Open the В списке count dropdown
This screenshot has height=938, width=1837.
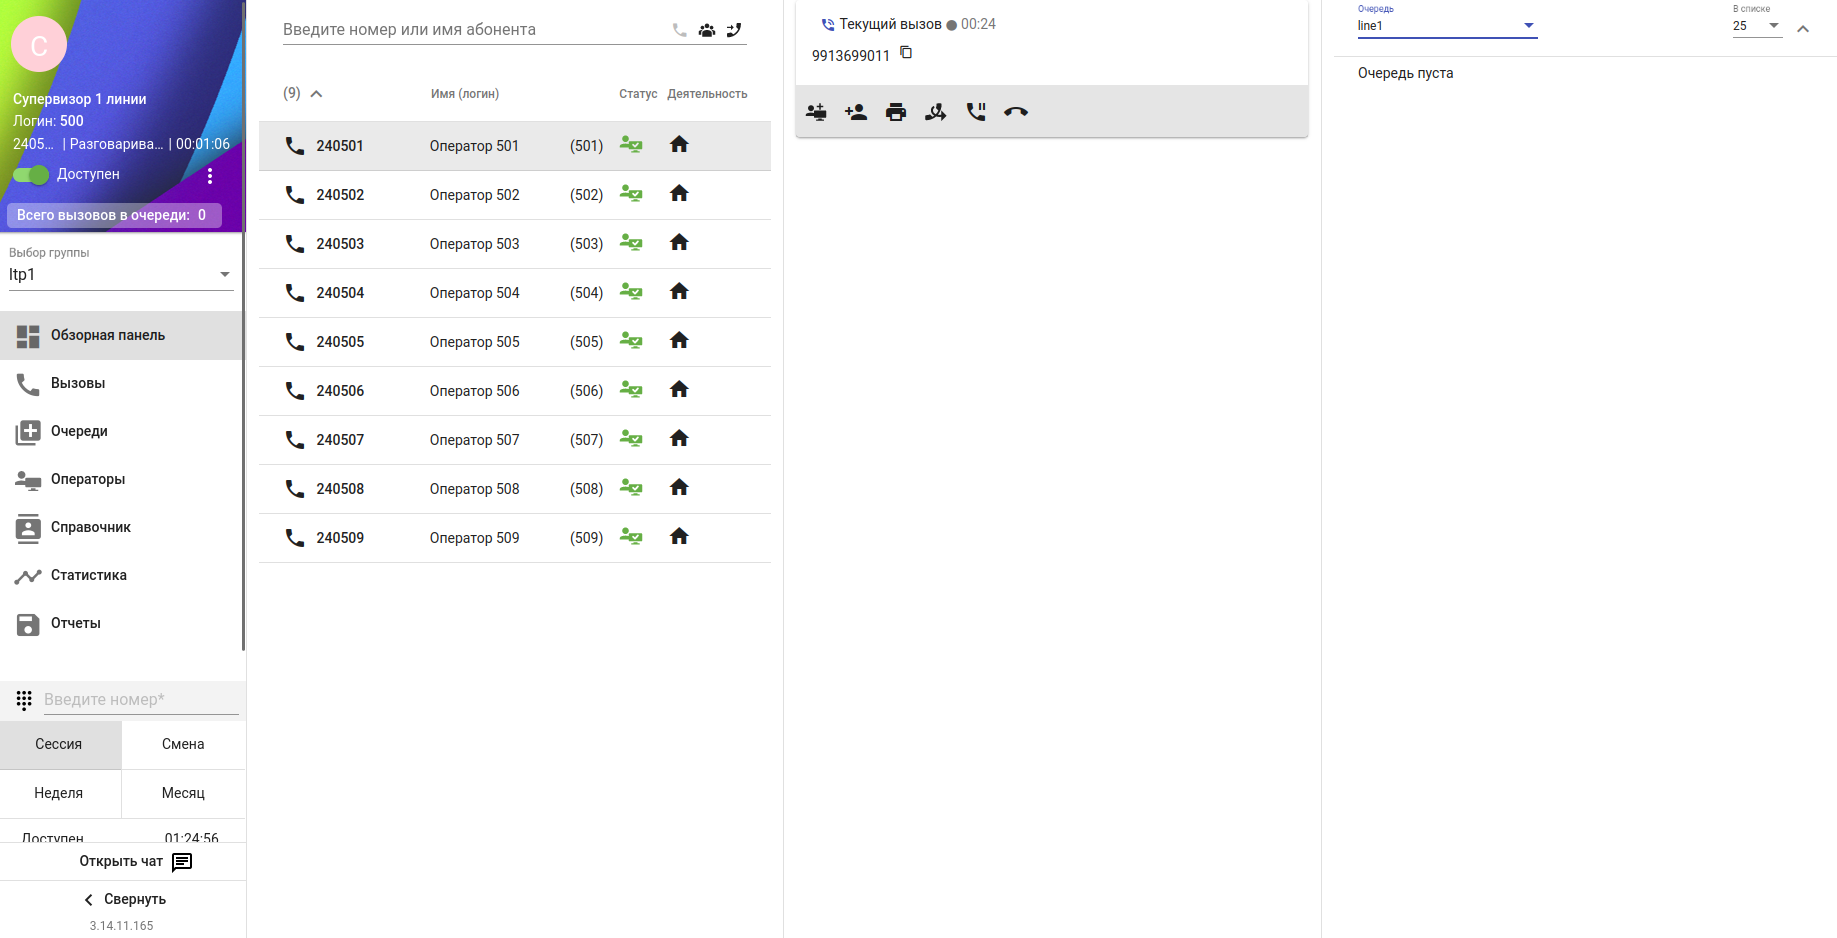1757,26
